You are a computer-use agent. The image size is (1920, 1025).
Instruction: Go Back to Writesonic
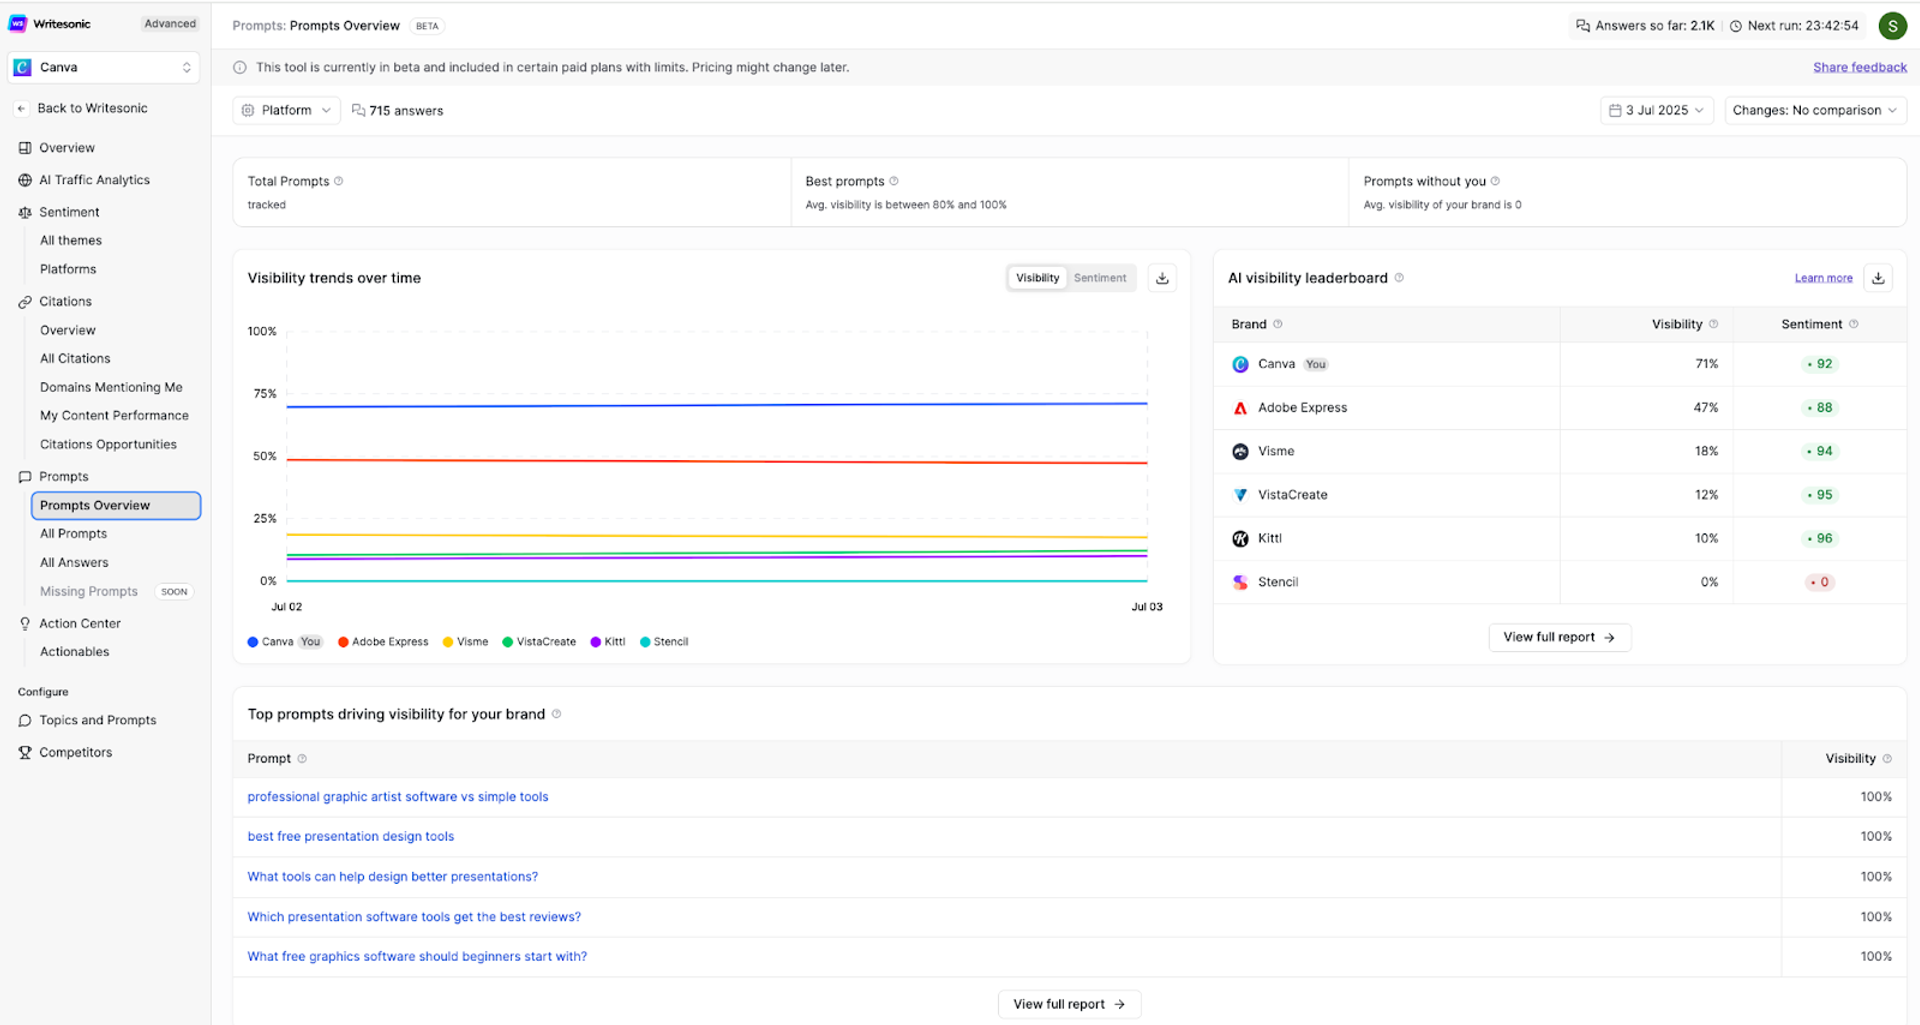tap(92, 108)
